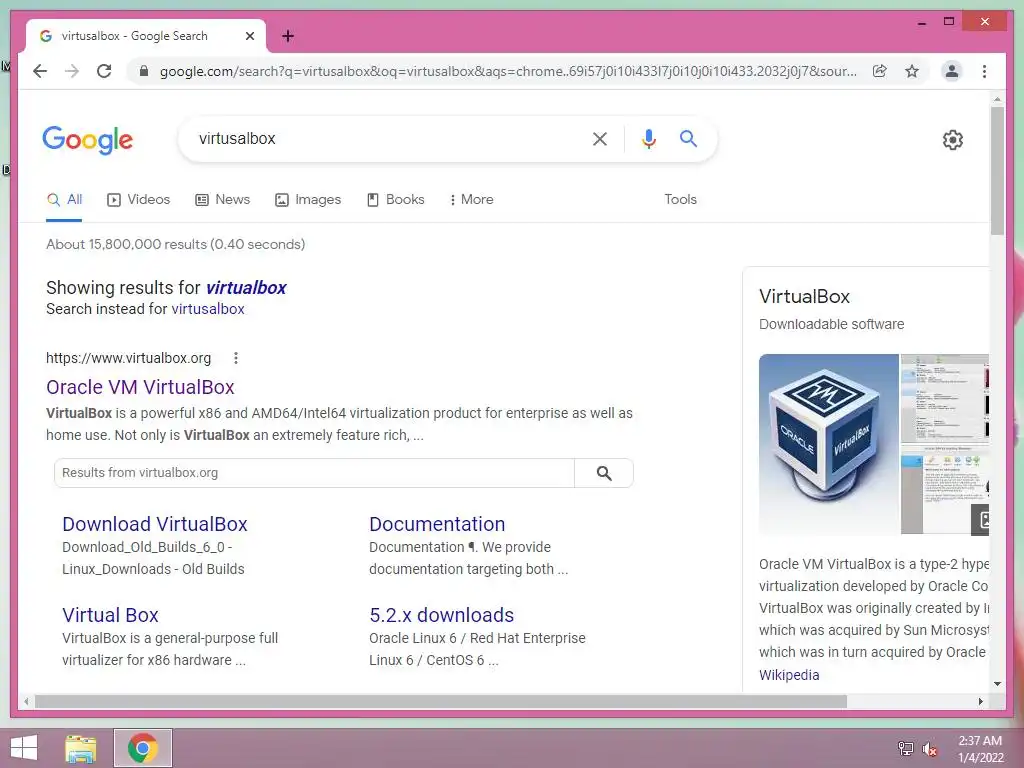
Task: Switch to Books results
Action: pos(396,200)
